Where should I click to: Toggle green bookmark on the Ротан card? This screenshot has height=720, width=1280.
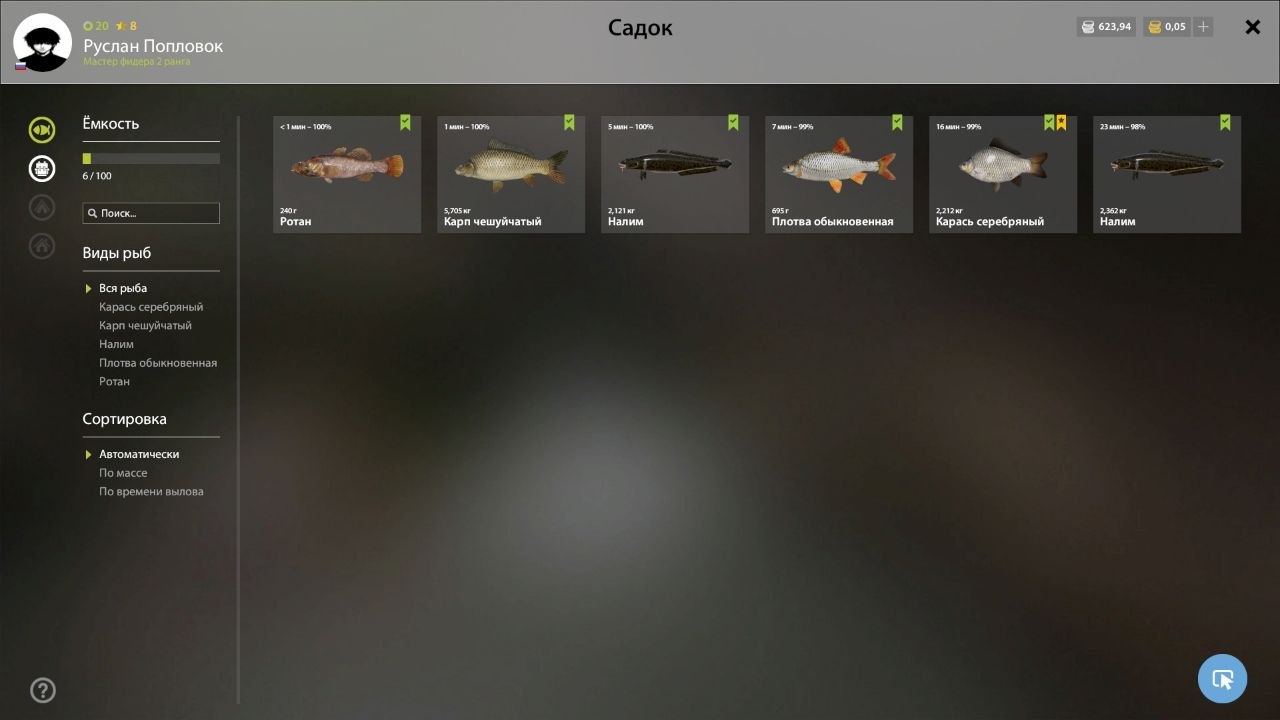pos(405,122)
